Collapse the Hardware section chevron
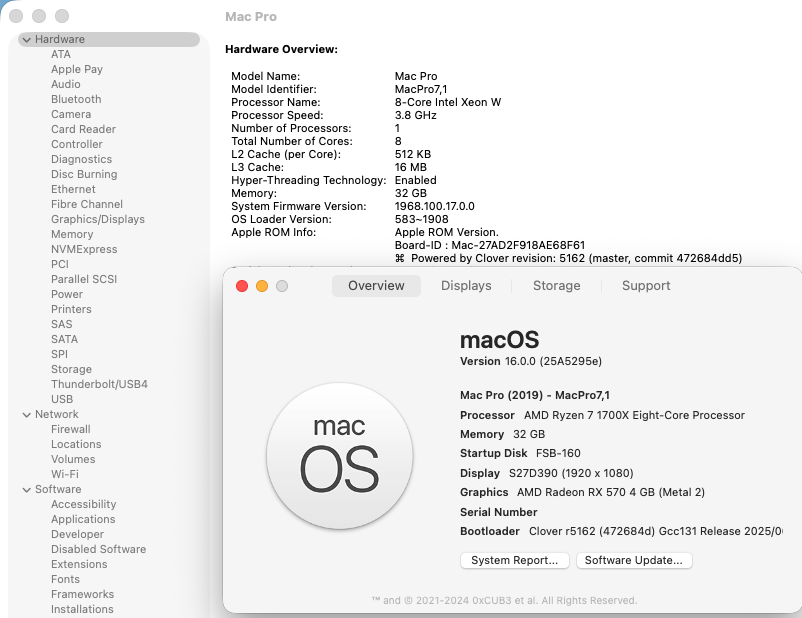 tap(27, 39)
